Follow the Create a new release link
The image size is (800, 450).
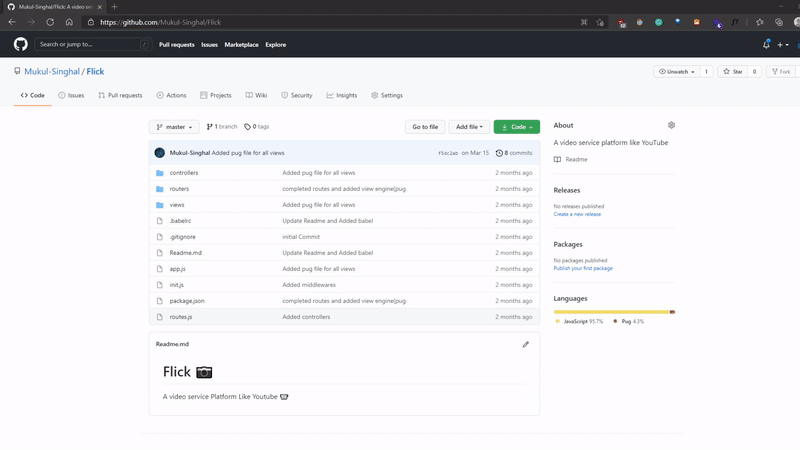pos(577,214)
